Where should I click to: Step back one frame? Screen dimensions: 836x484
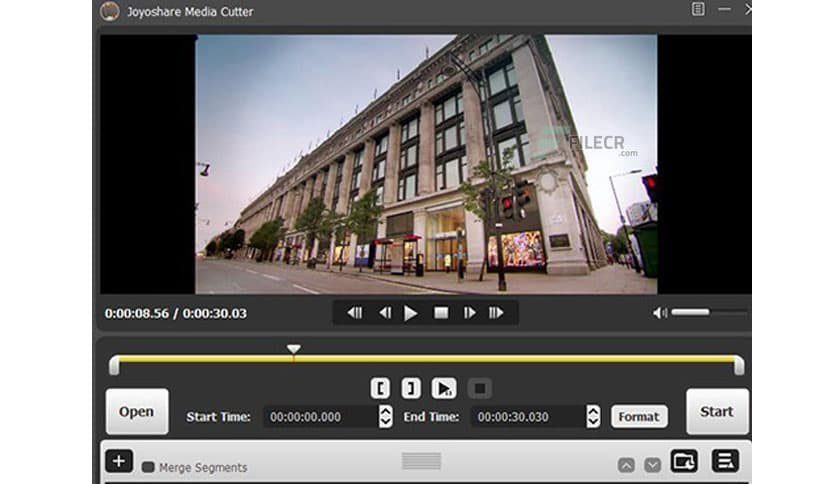(385, 313)
